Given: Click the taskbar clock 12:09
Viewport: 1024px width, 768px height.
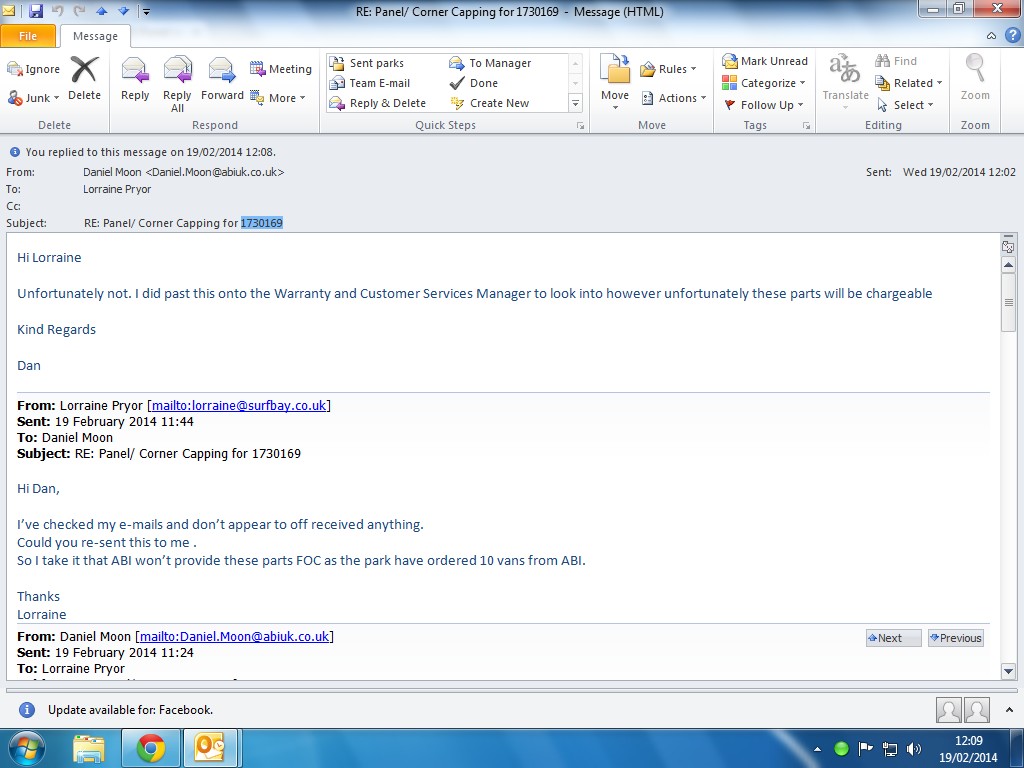Looking at the screenshot, I should (968, 741).
